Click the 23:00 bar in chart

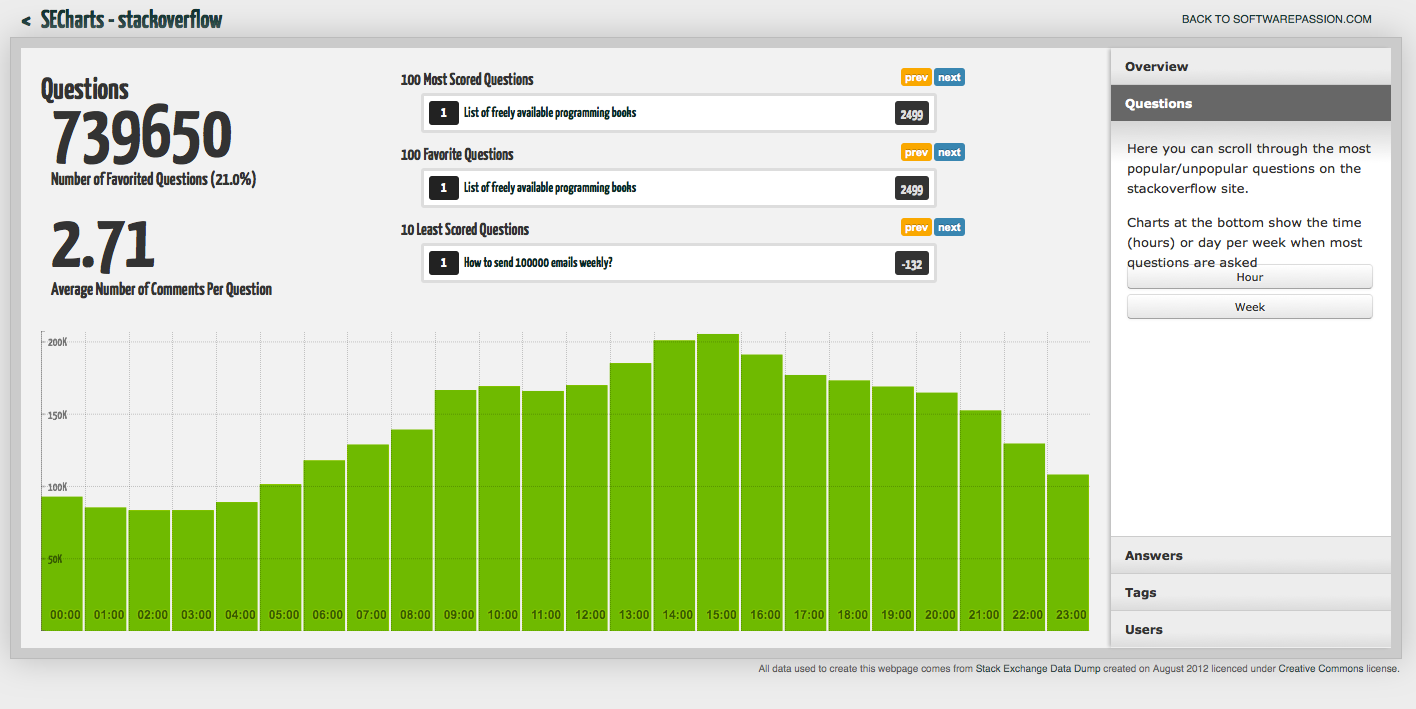click(1068, 552)
